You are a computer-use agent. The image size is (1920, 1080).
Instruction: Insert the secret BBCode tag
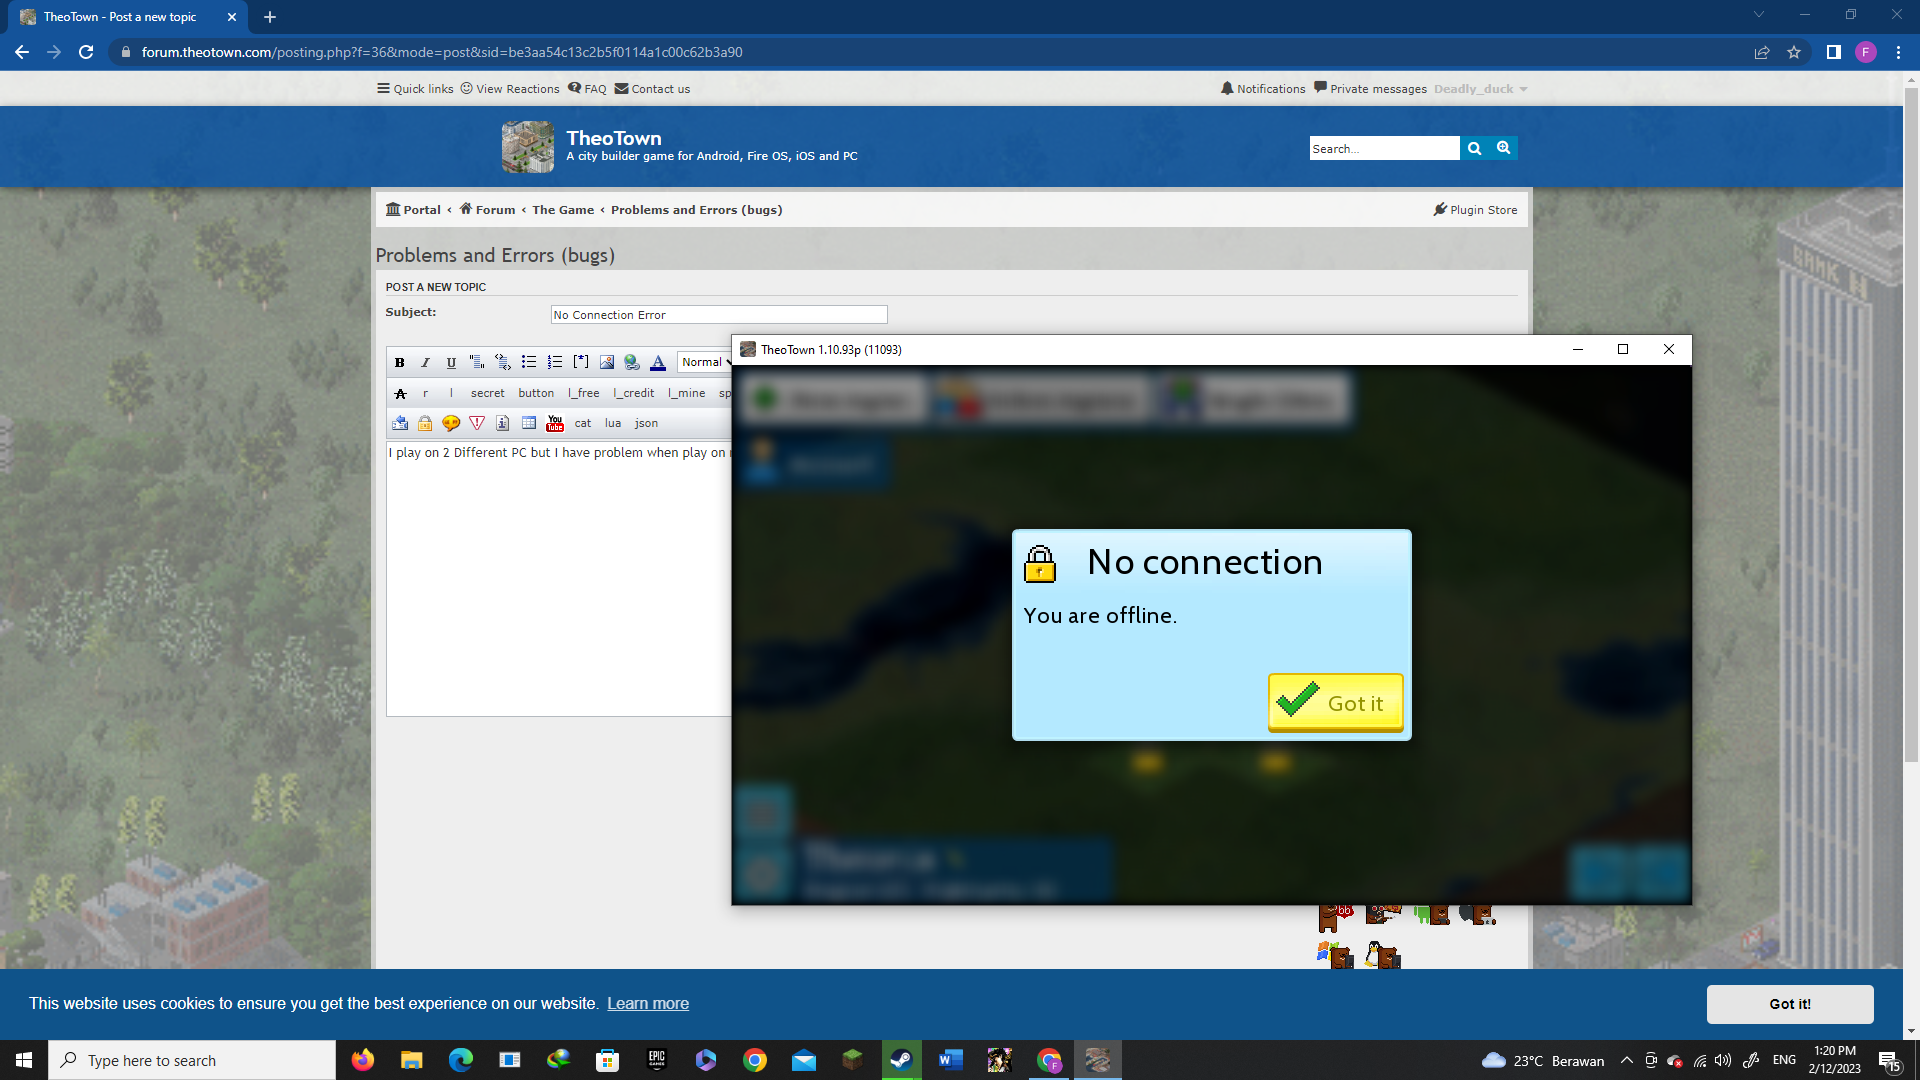pos(488,393)
